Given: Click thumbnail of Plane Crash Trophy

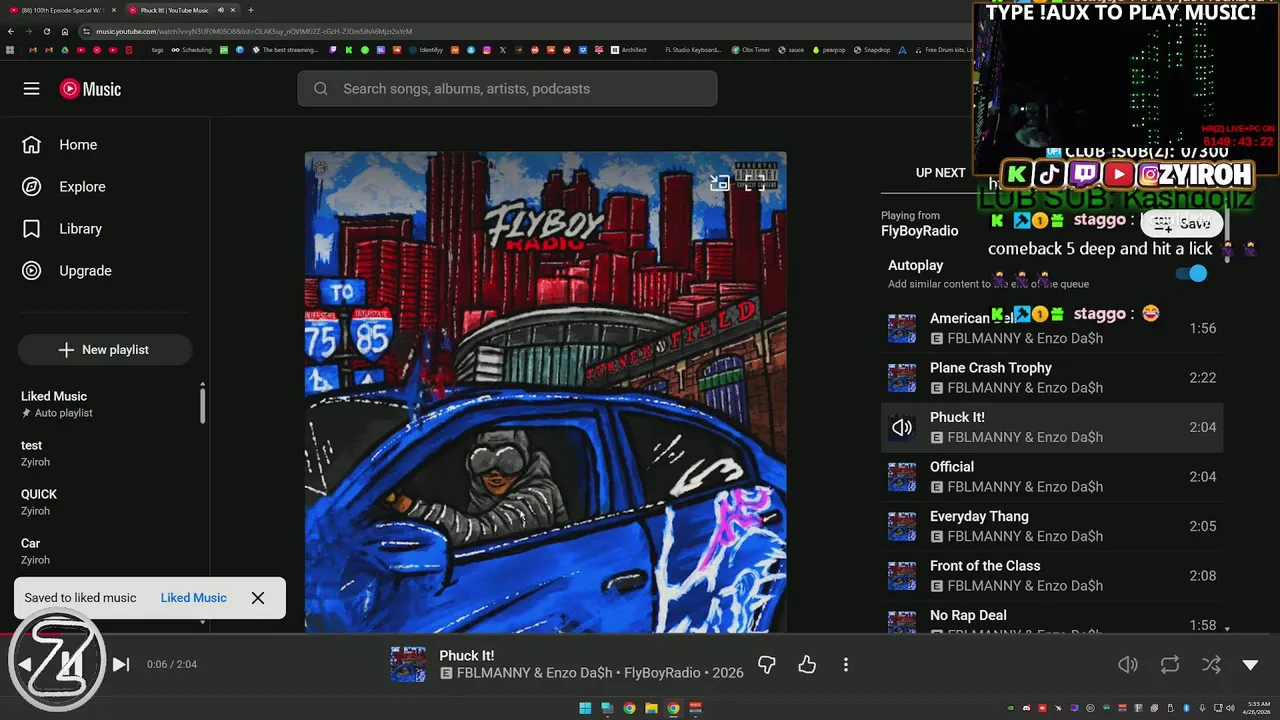Looking at the screenshot, I should click(x=902, y=378).
